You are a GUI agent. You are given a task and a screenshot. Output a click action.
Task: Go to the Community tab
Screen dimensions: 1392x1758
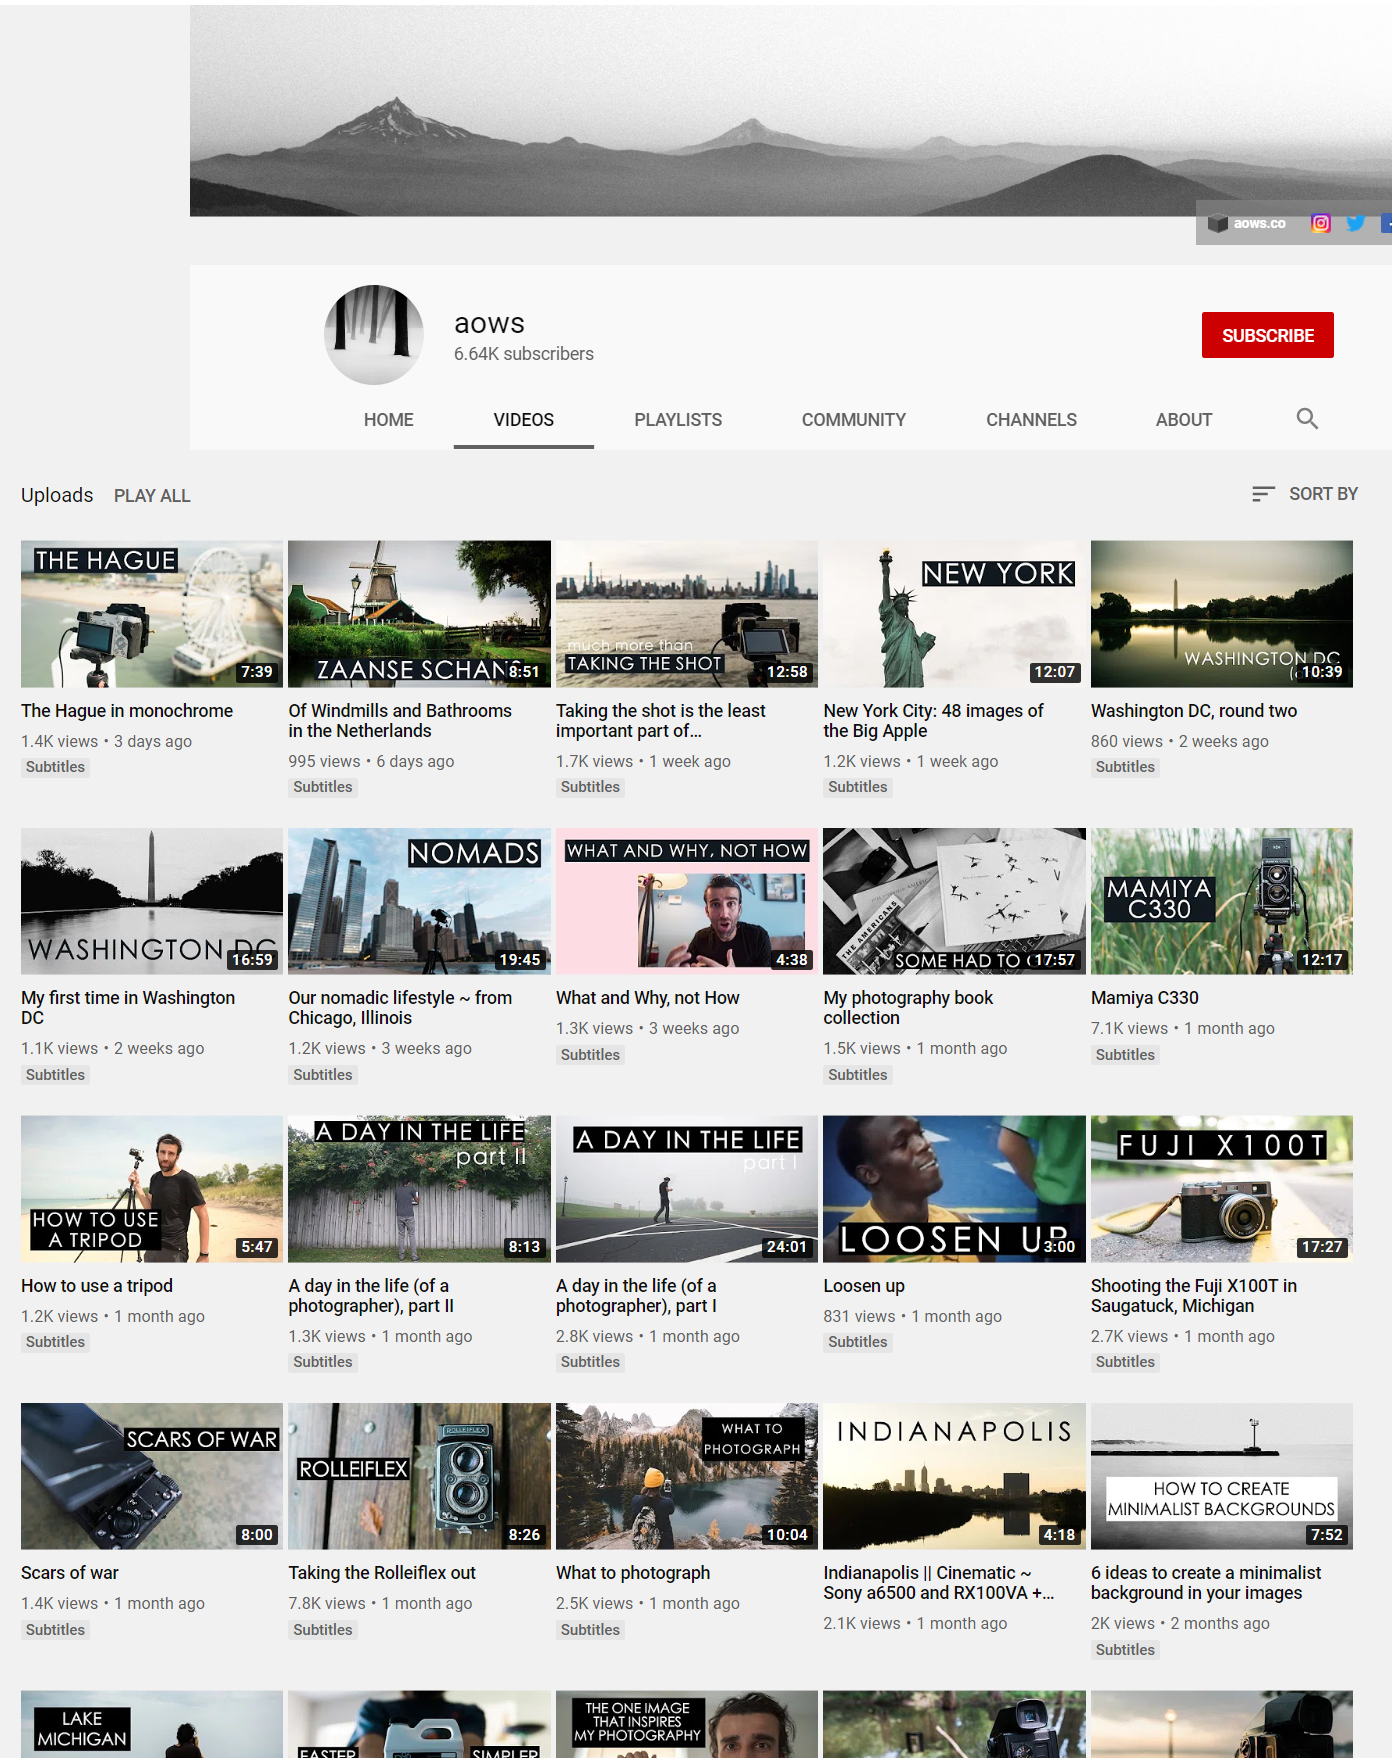853,420
